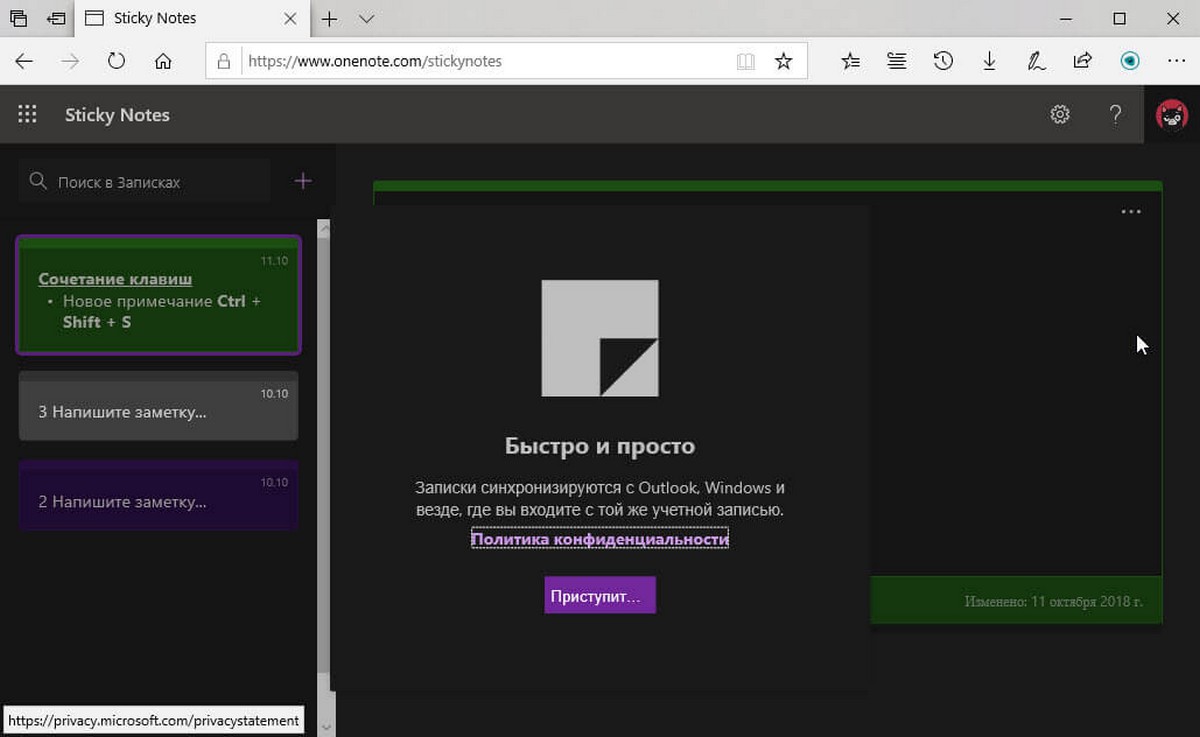This screenshot has height=737, width=1200.
Task: Show tabs you've set aside
Action: tap(18, 18)
